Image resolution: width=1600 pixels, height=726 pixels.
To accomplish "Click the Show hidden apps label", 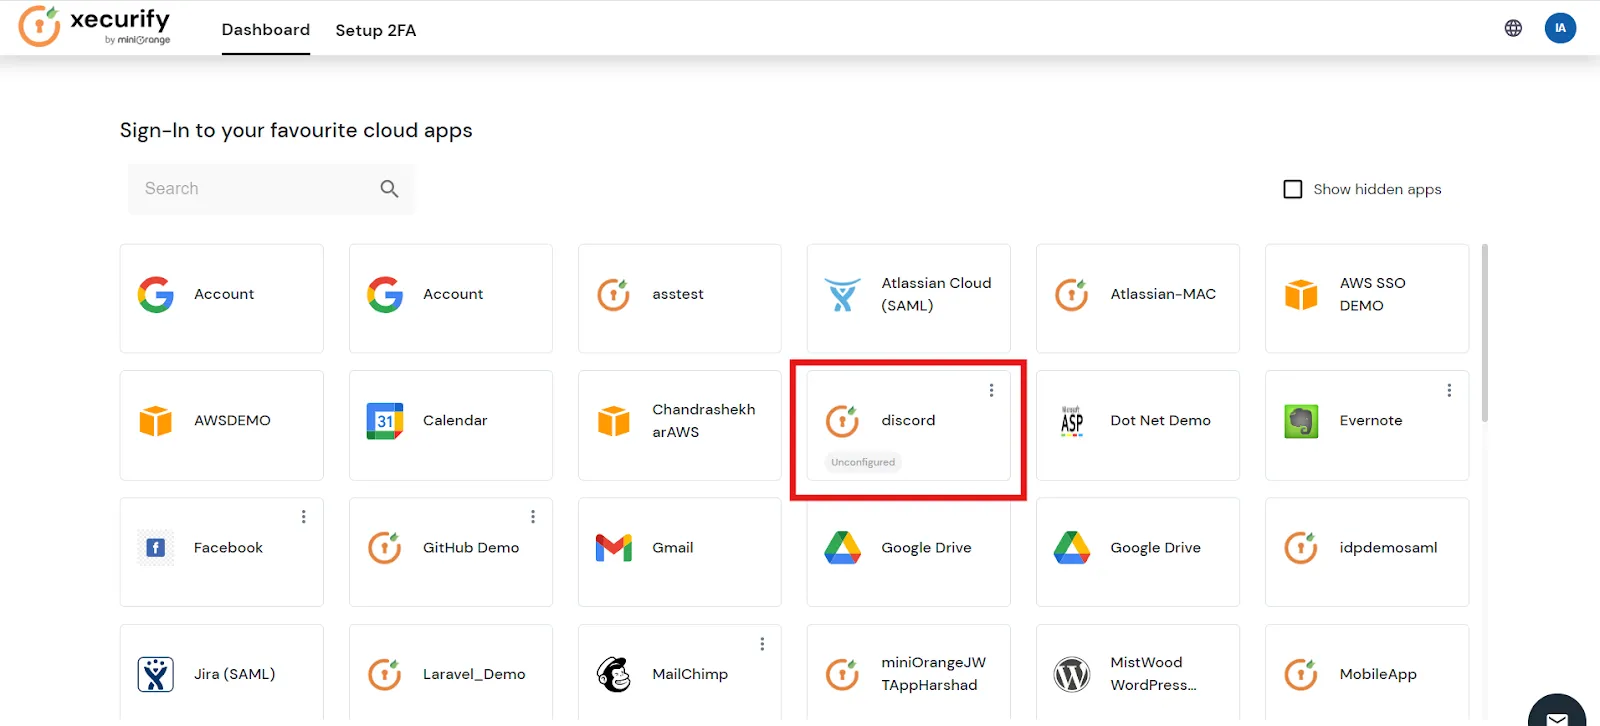I will click(x=1377, y=189).
